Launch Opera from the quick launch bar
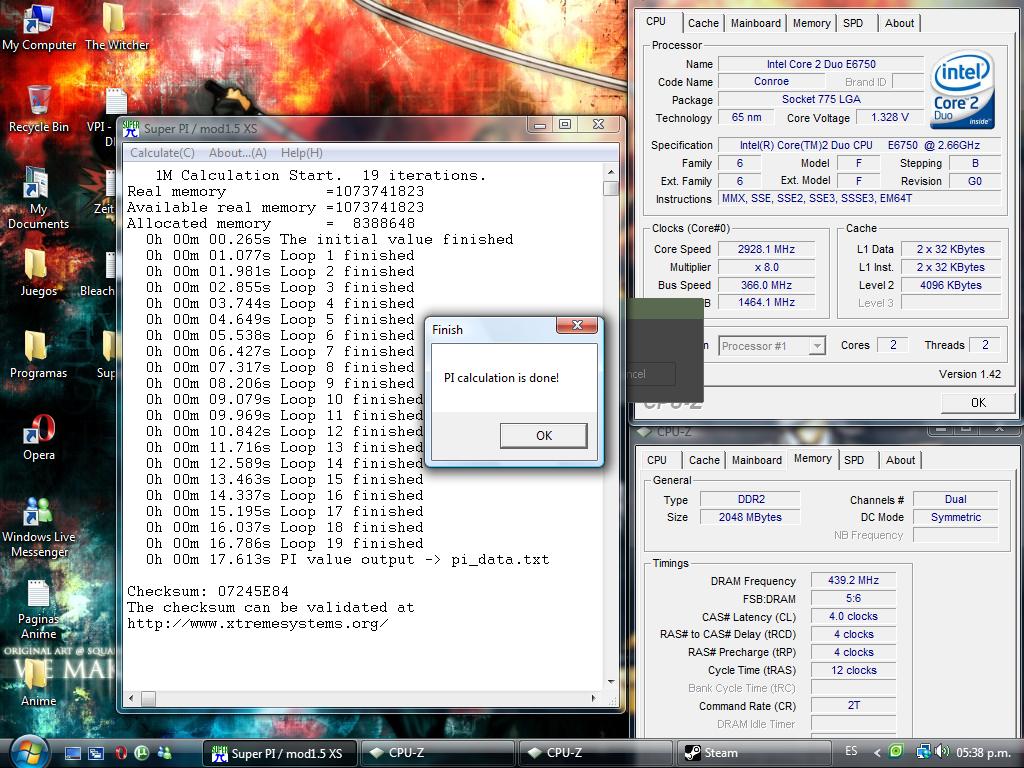 coord(120,753)
